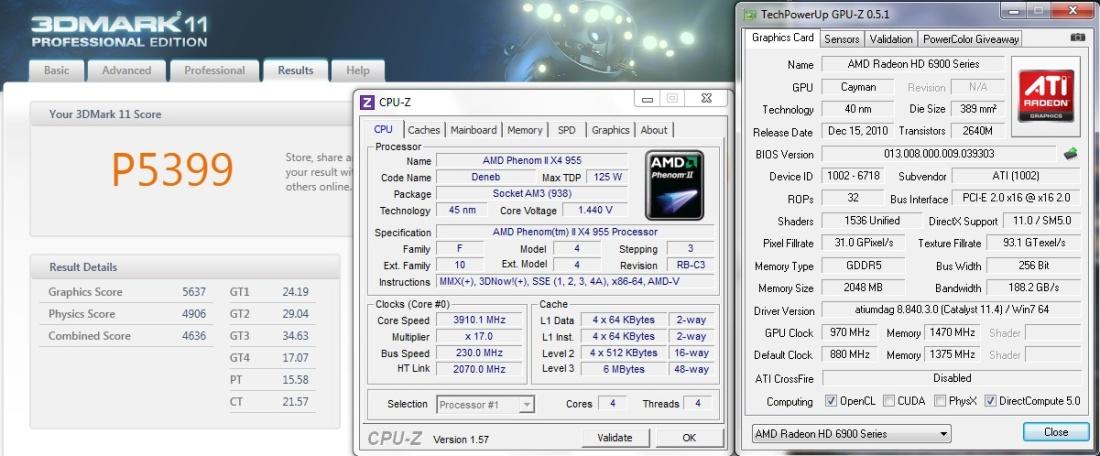Click the GPU Name field in GPU-Z

(x=913, y=64)
